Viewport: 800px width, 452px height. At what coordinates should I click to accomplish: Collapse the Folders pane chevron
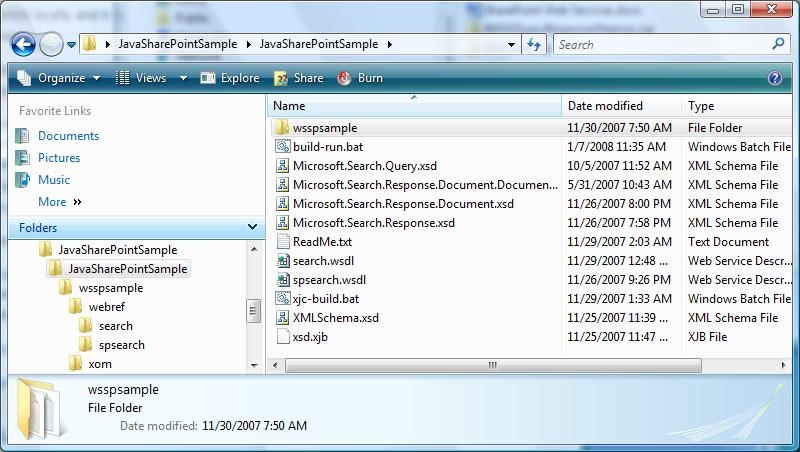point(252,227)
